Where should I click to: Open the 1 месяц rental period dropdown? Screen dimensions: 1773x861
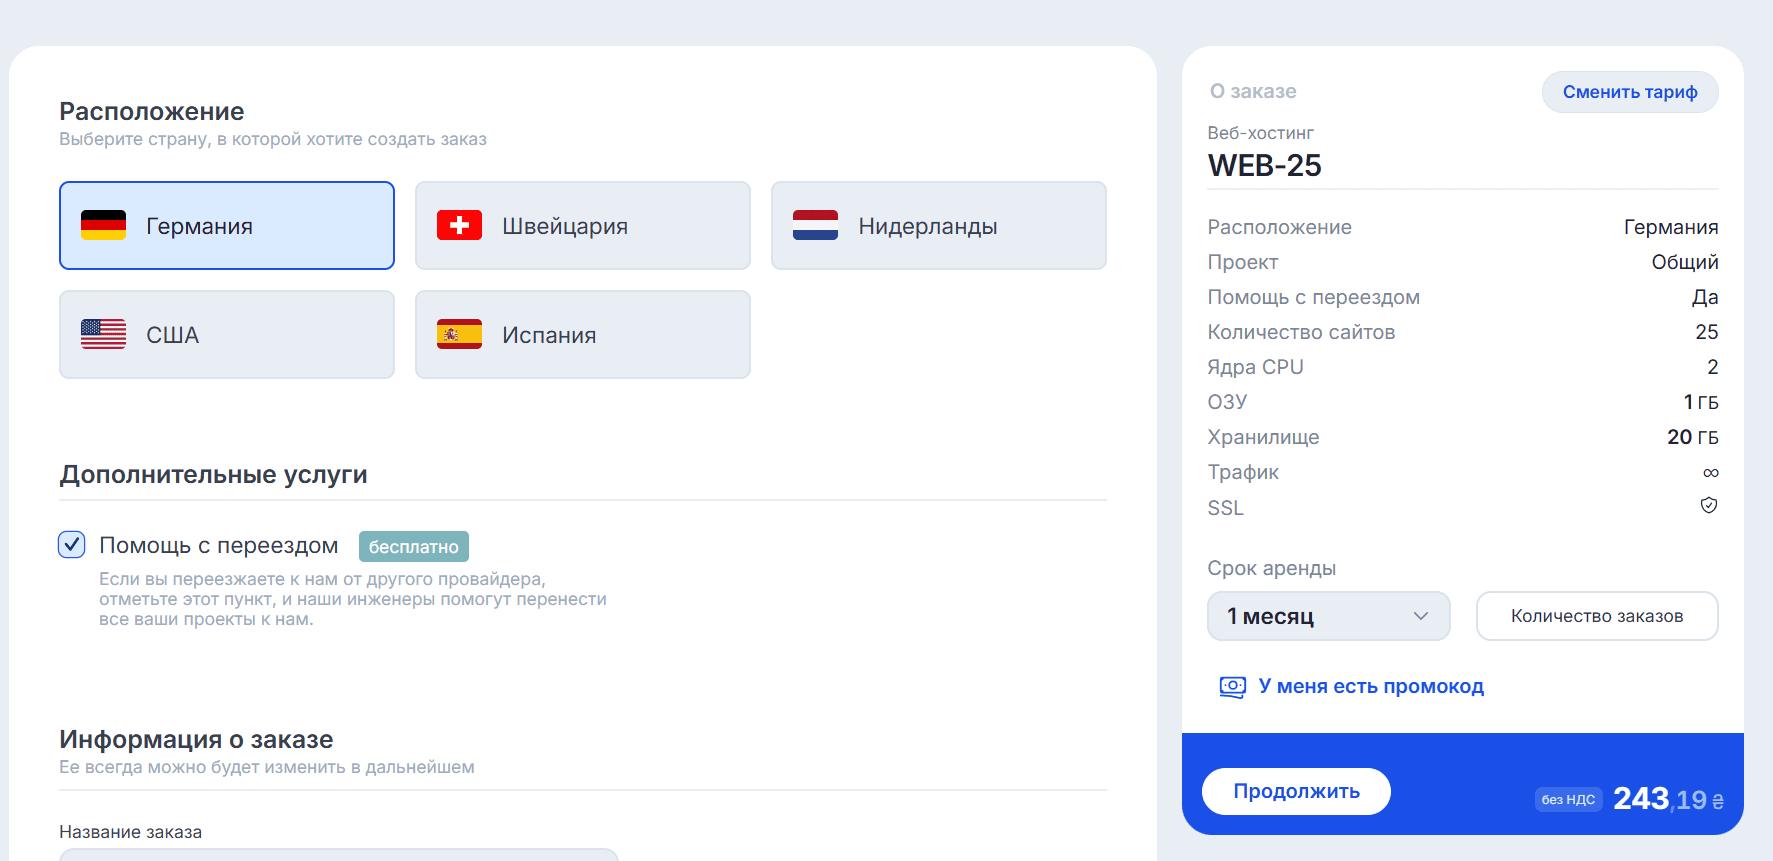tap(1327, 616)
